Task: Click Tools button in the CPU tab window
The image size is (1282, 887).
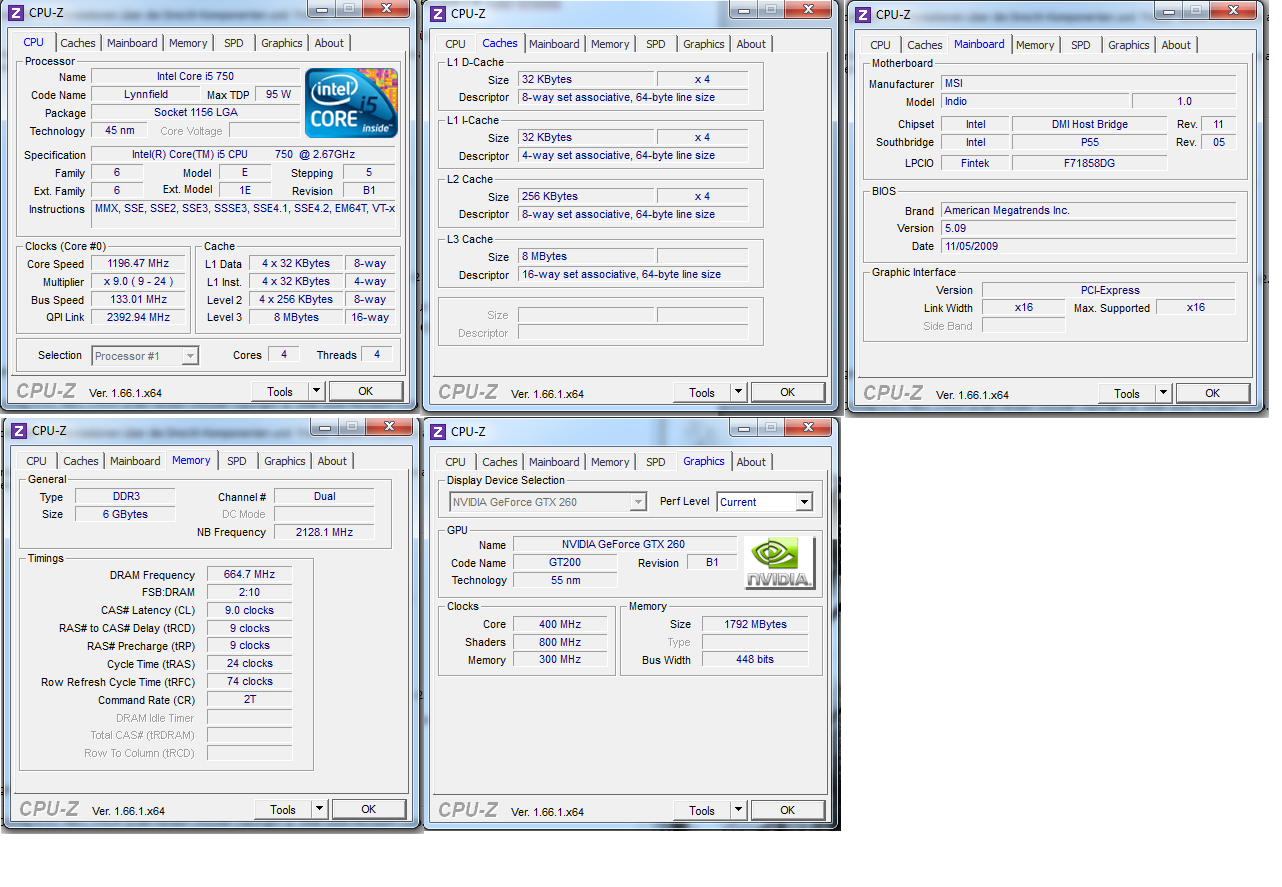Action: pos(280,391)
